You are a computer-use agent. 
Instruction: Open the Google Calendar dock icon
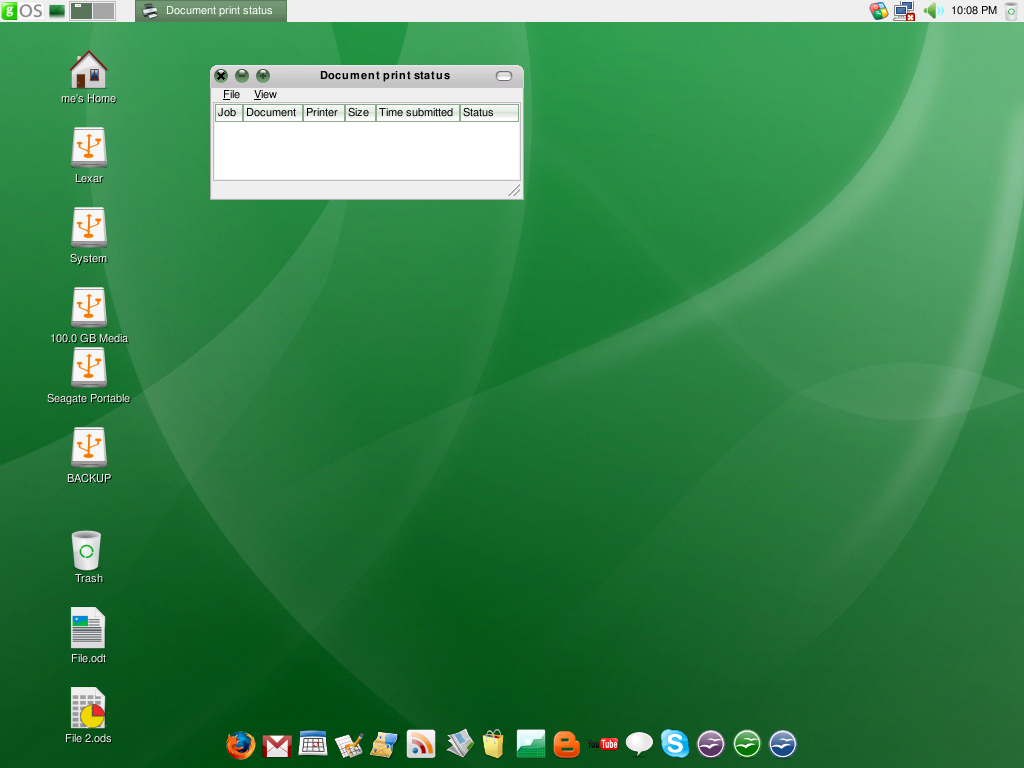(x=313, y=743)
